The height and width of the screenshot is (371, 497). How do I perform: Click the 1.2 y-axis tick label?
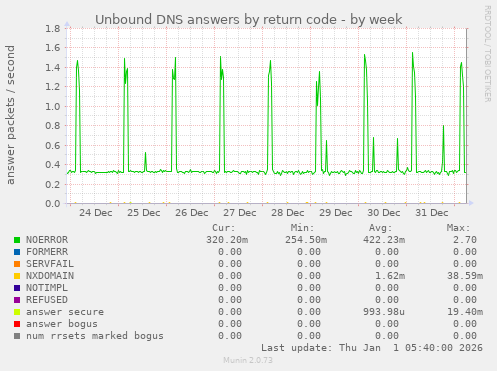(x=53, y=87)
